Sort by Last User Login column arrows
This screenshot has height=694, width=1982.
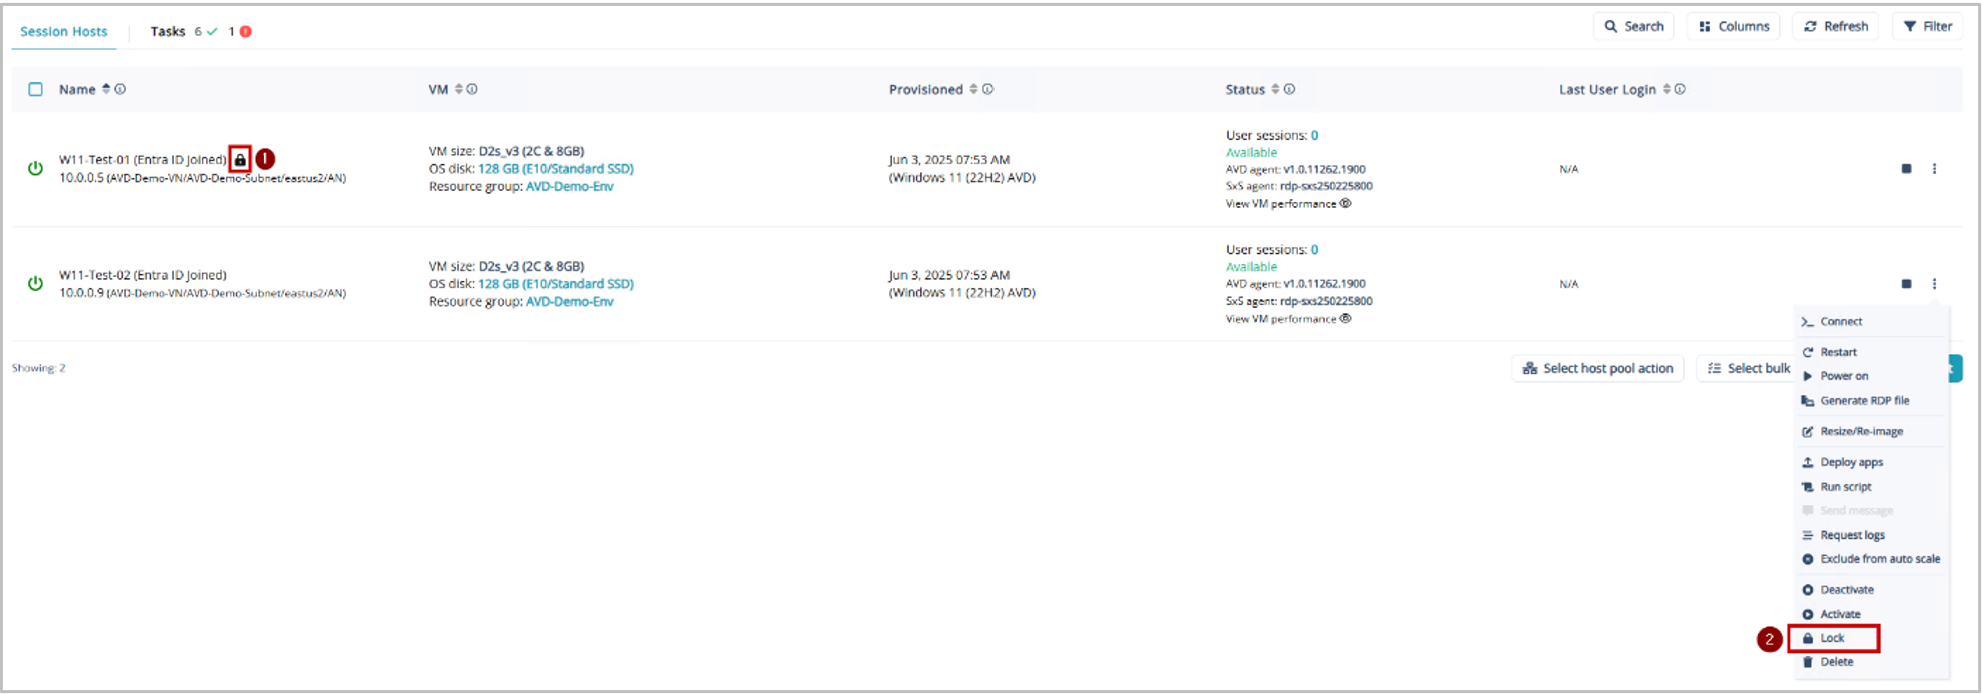click(x=1666, y=89)
